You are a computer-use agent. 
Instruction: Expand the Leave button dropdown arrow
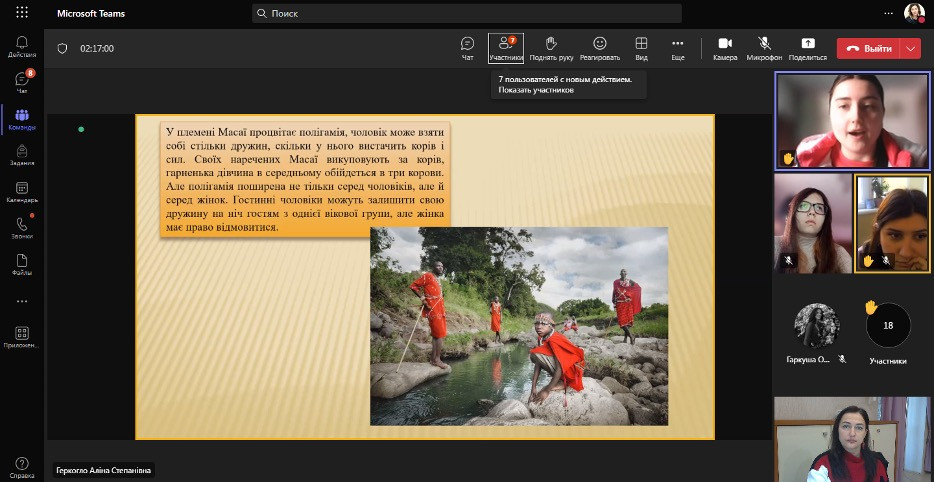(910, 48)
